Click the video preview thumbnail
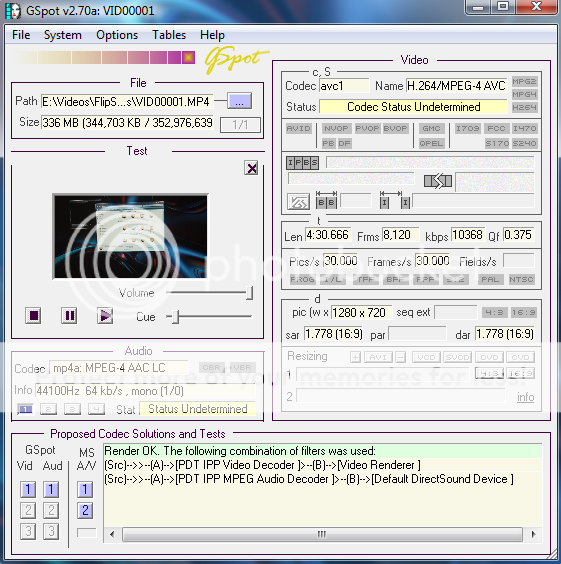 coord(130,236)
